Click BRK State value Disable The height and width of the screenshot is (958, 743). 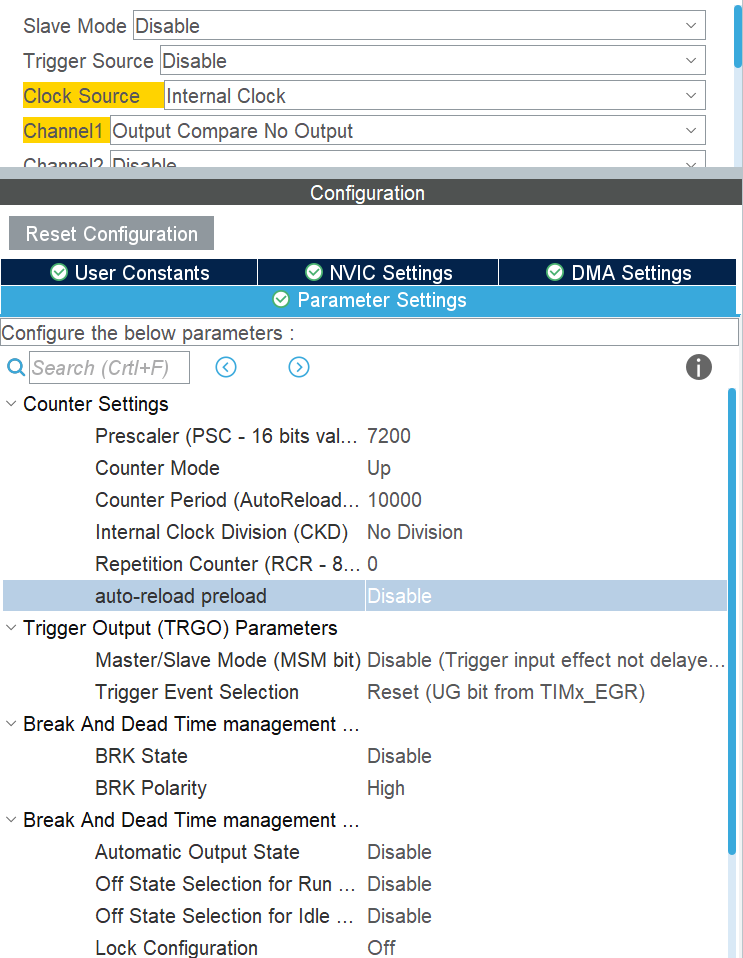(399, 756)
